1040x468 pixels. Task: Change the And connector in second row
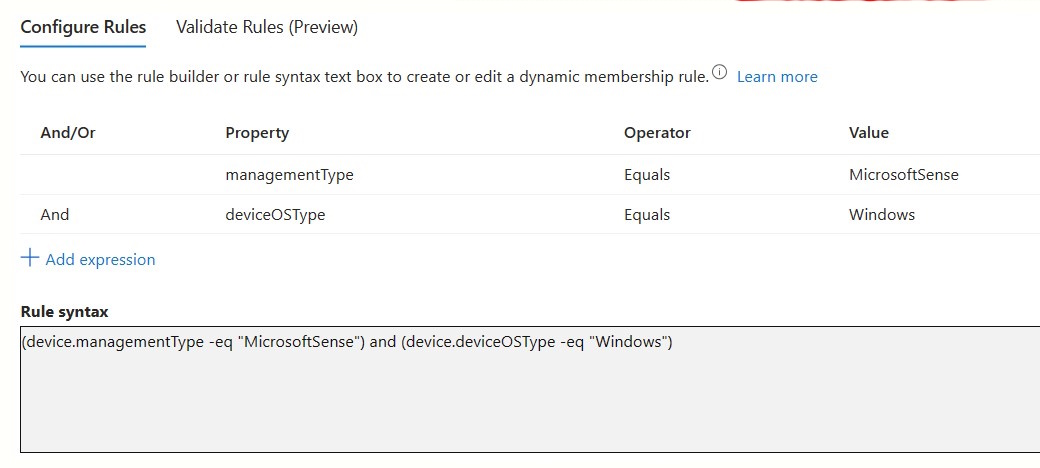point(55,214)
